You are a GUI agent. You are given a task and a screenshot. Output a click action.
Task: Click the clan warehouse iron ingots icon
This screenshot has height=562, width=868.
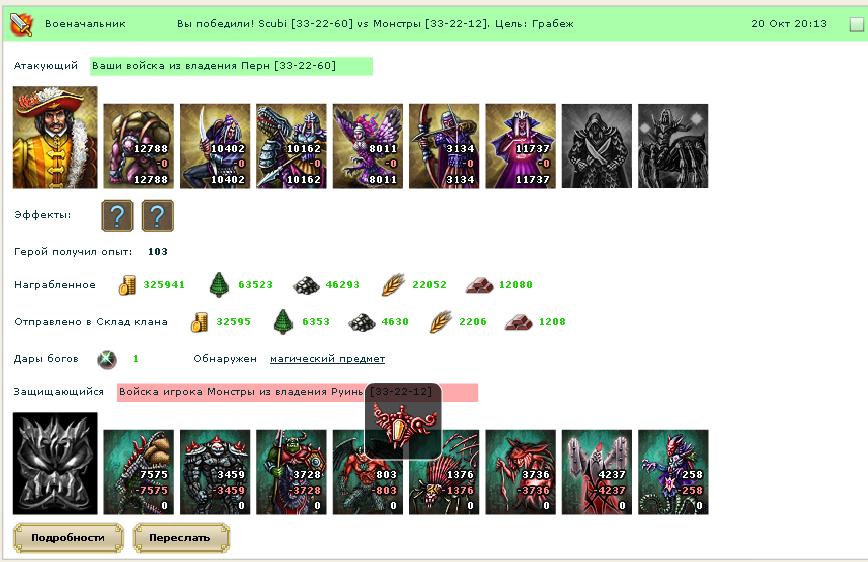tap(518, 322)
